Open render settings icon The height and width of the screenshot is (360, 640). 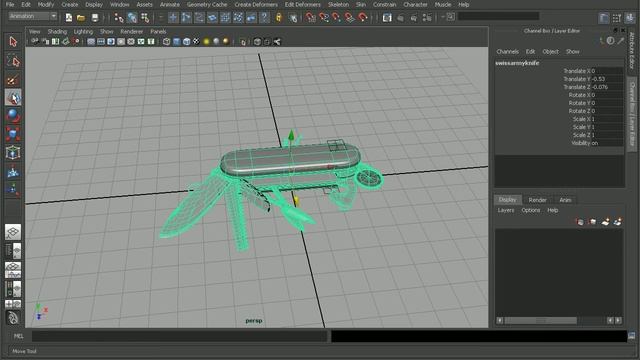tap(427, 18)
